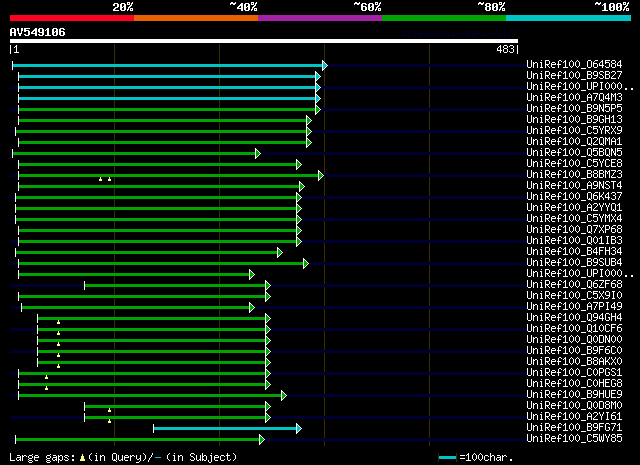
Task: Open the UniRef100_C5YRX9 hit label
Action: point(574,130)
